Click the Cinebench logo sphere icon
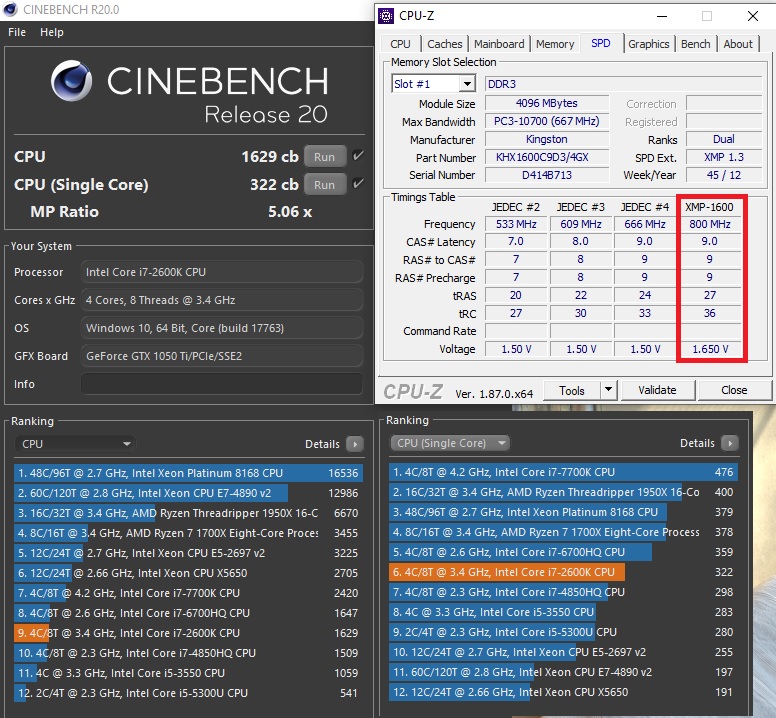Viewport: 776px width, 718px height. 72,81
